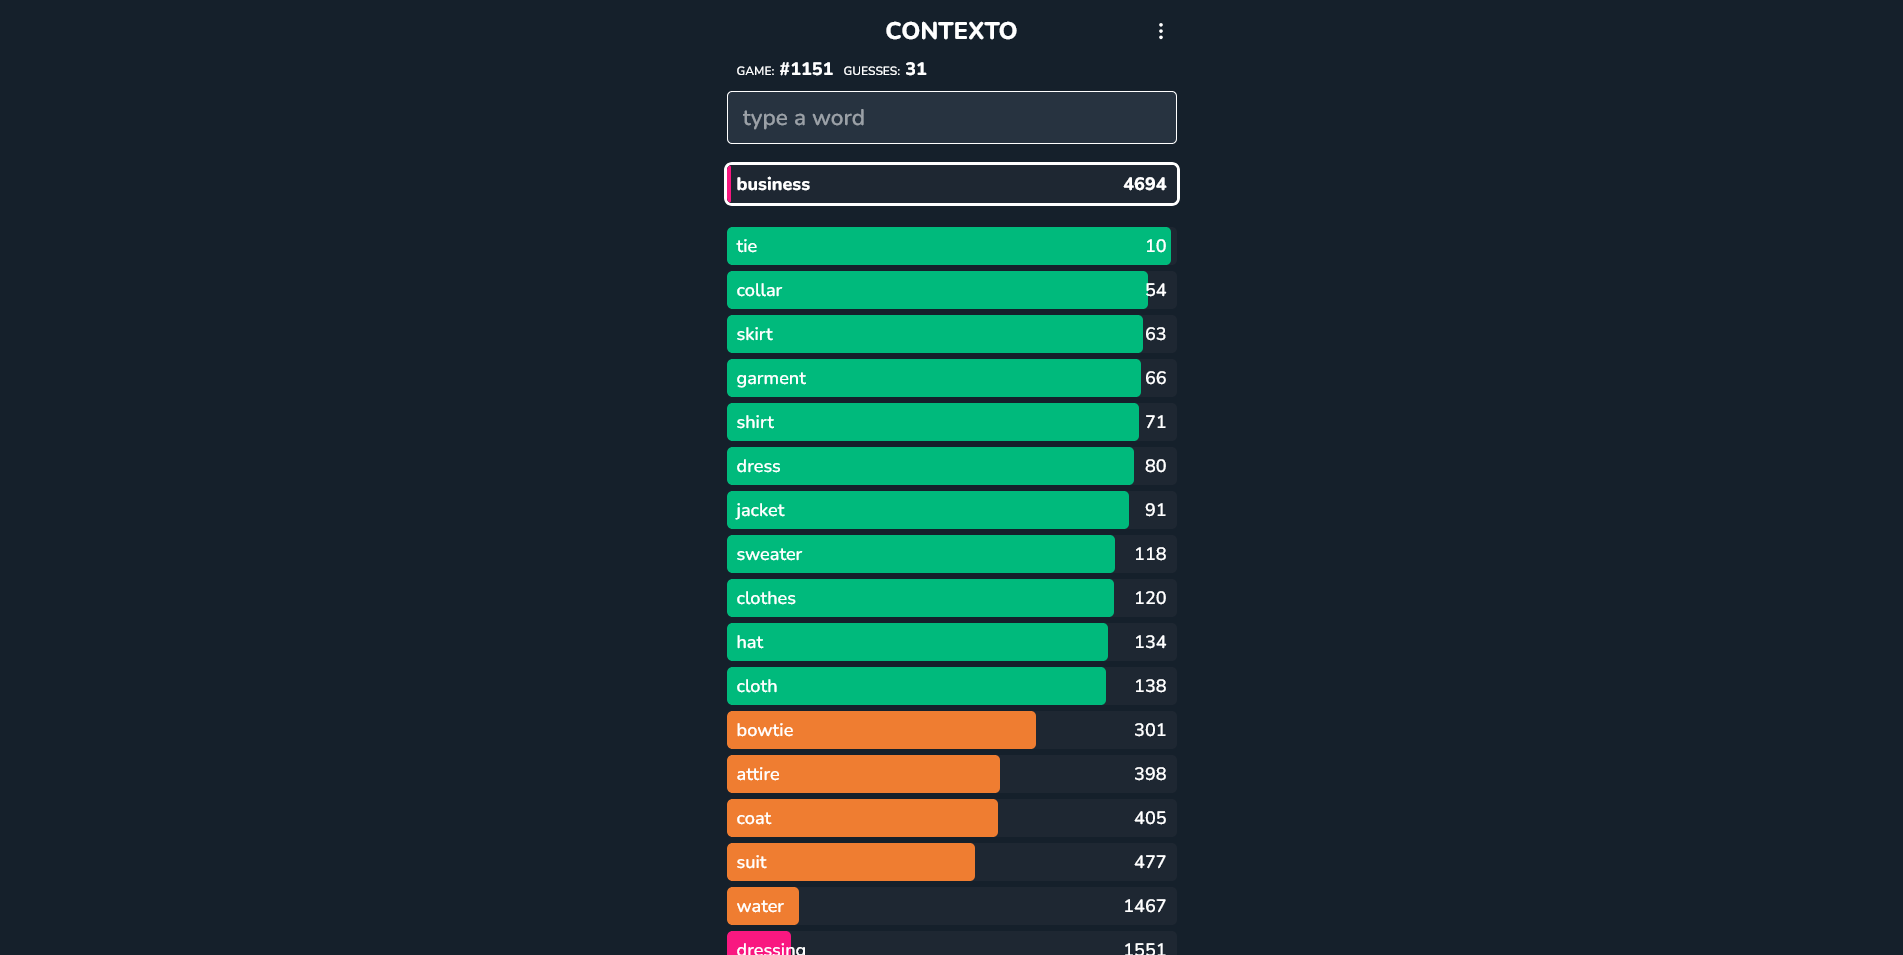
Task: Open the three-dot options menu
Action: click(x=1160, y=31)
